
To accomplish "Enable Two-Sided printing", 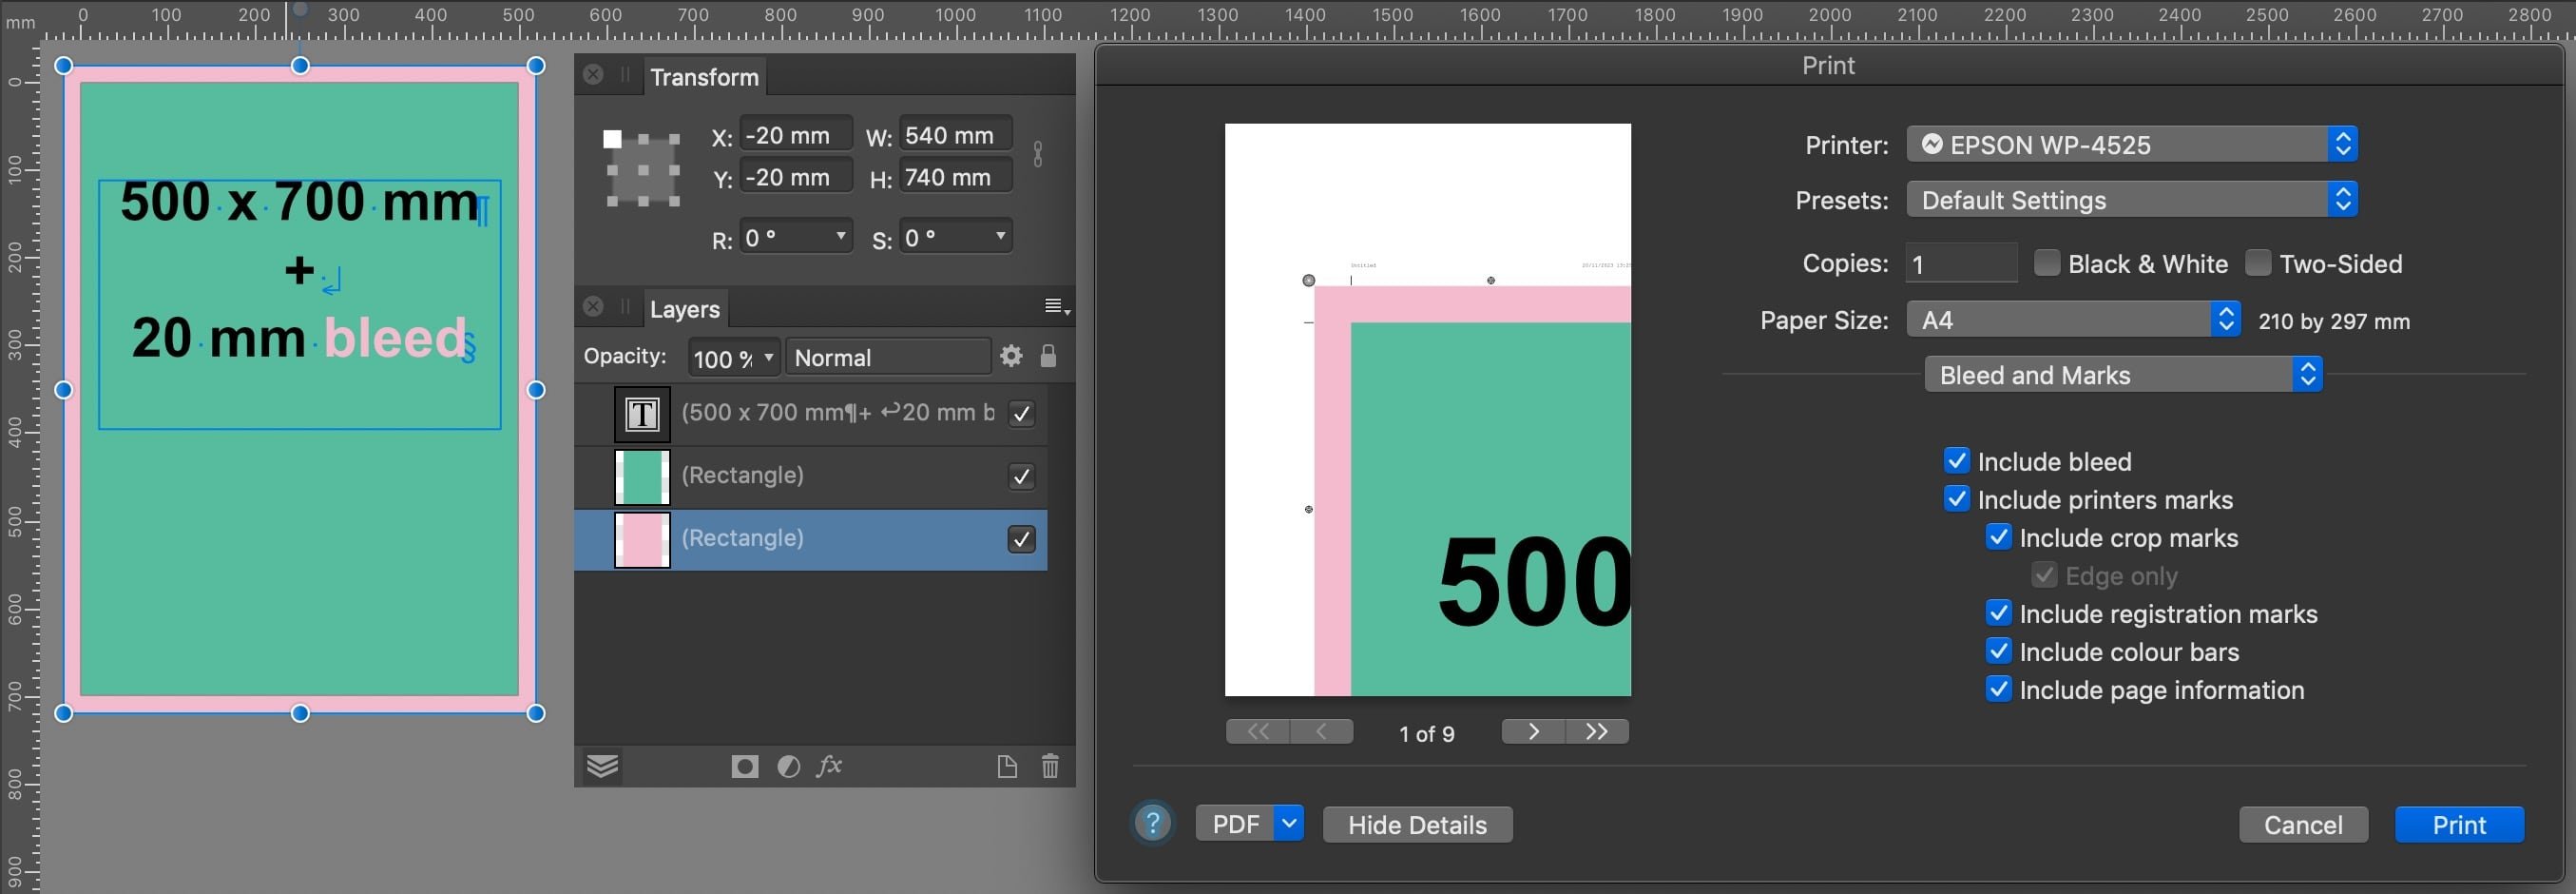I will click(2258, 263).
